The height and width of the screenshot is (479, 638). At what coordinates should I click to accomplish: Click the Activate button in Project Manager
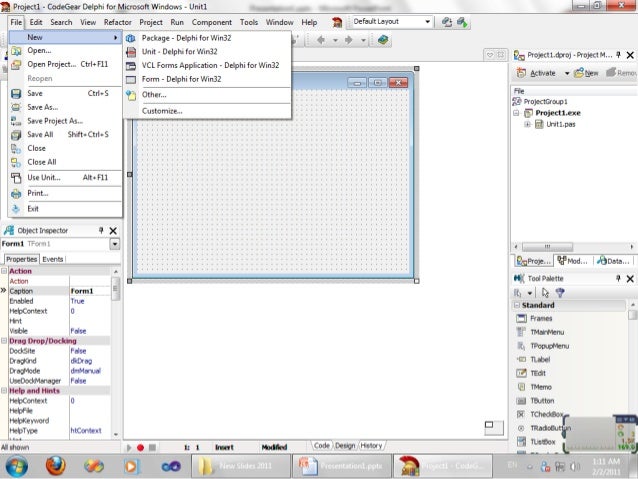click(x=536, y=73)
